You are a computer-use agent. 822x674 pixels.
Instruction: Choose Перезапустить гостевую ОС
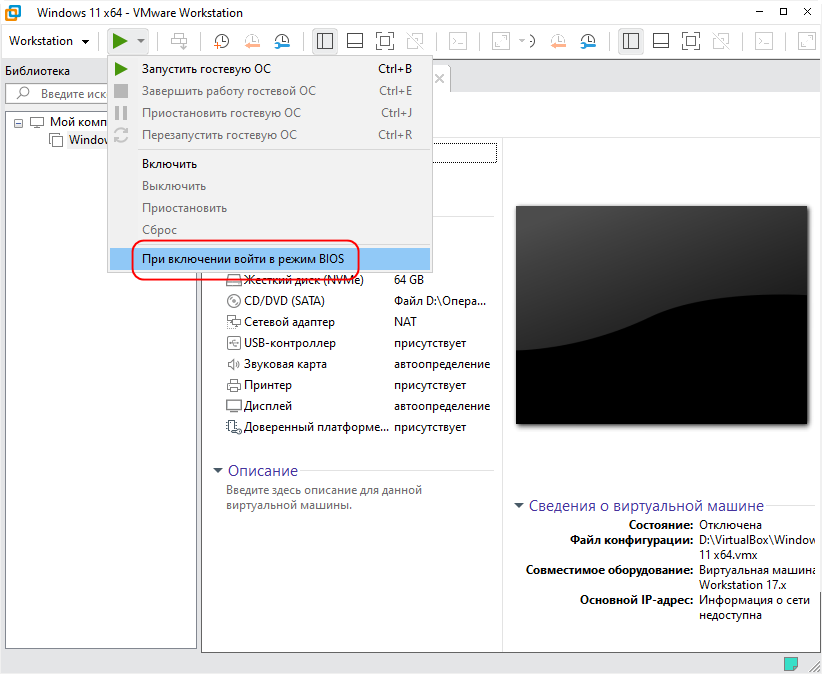pos(269,135)
